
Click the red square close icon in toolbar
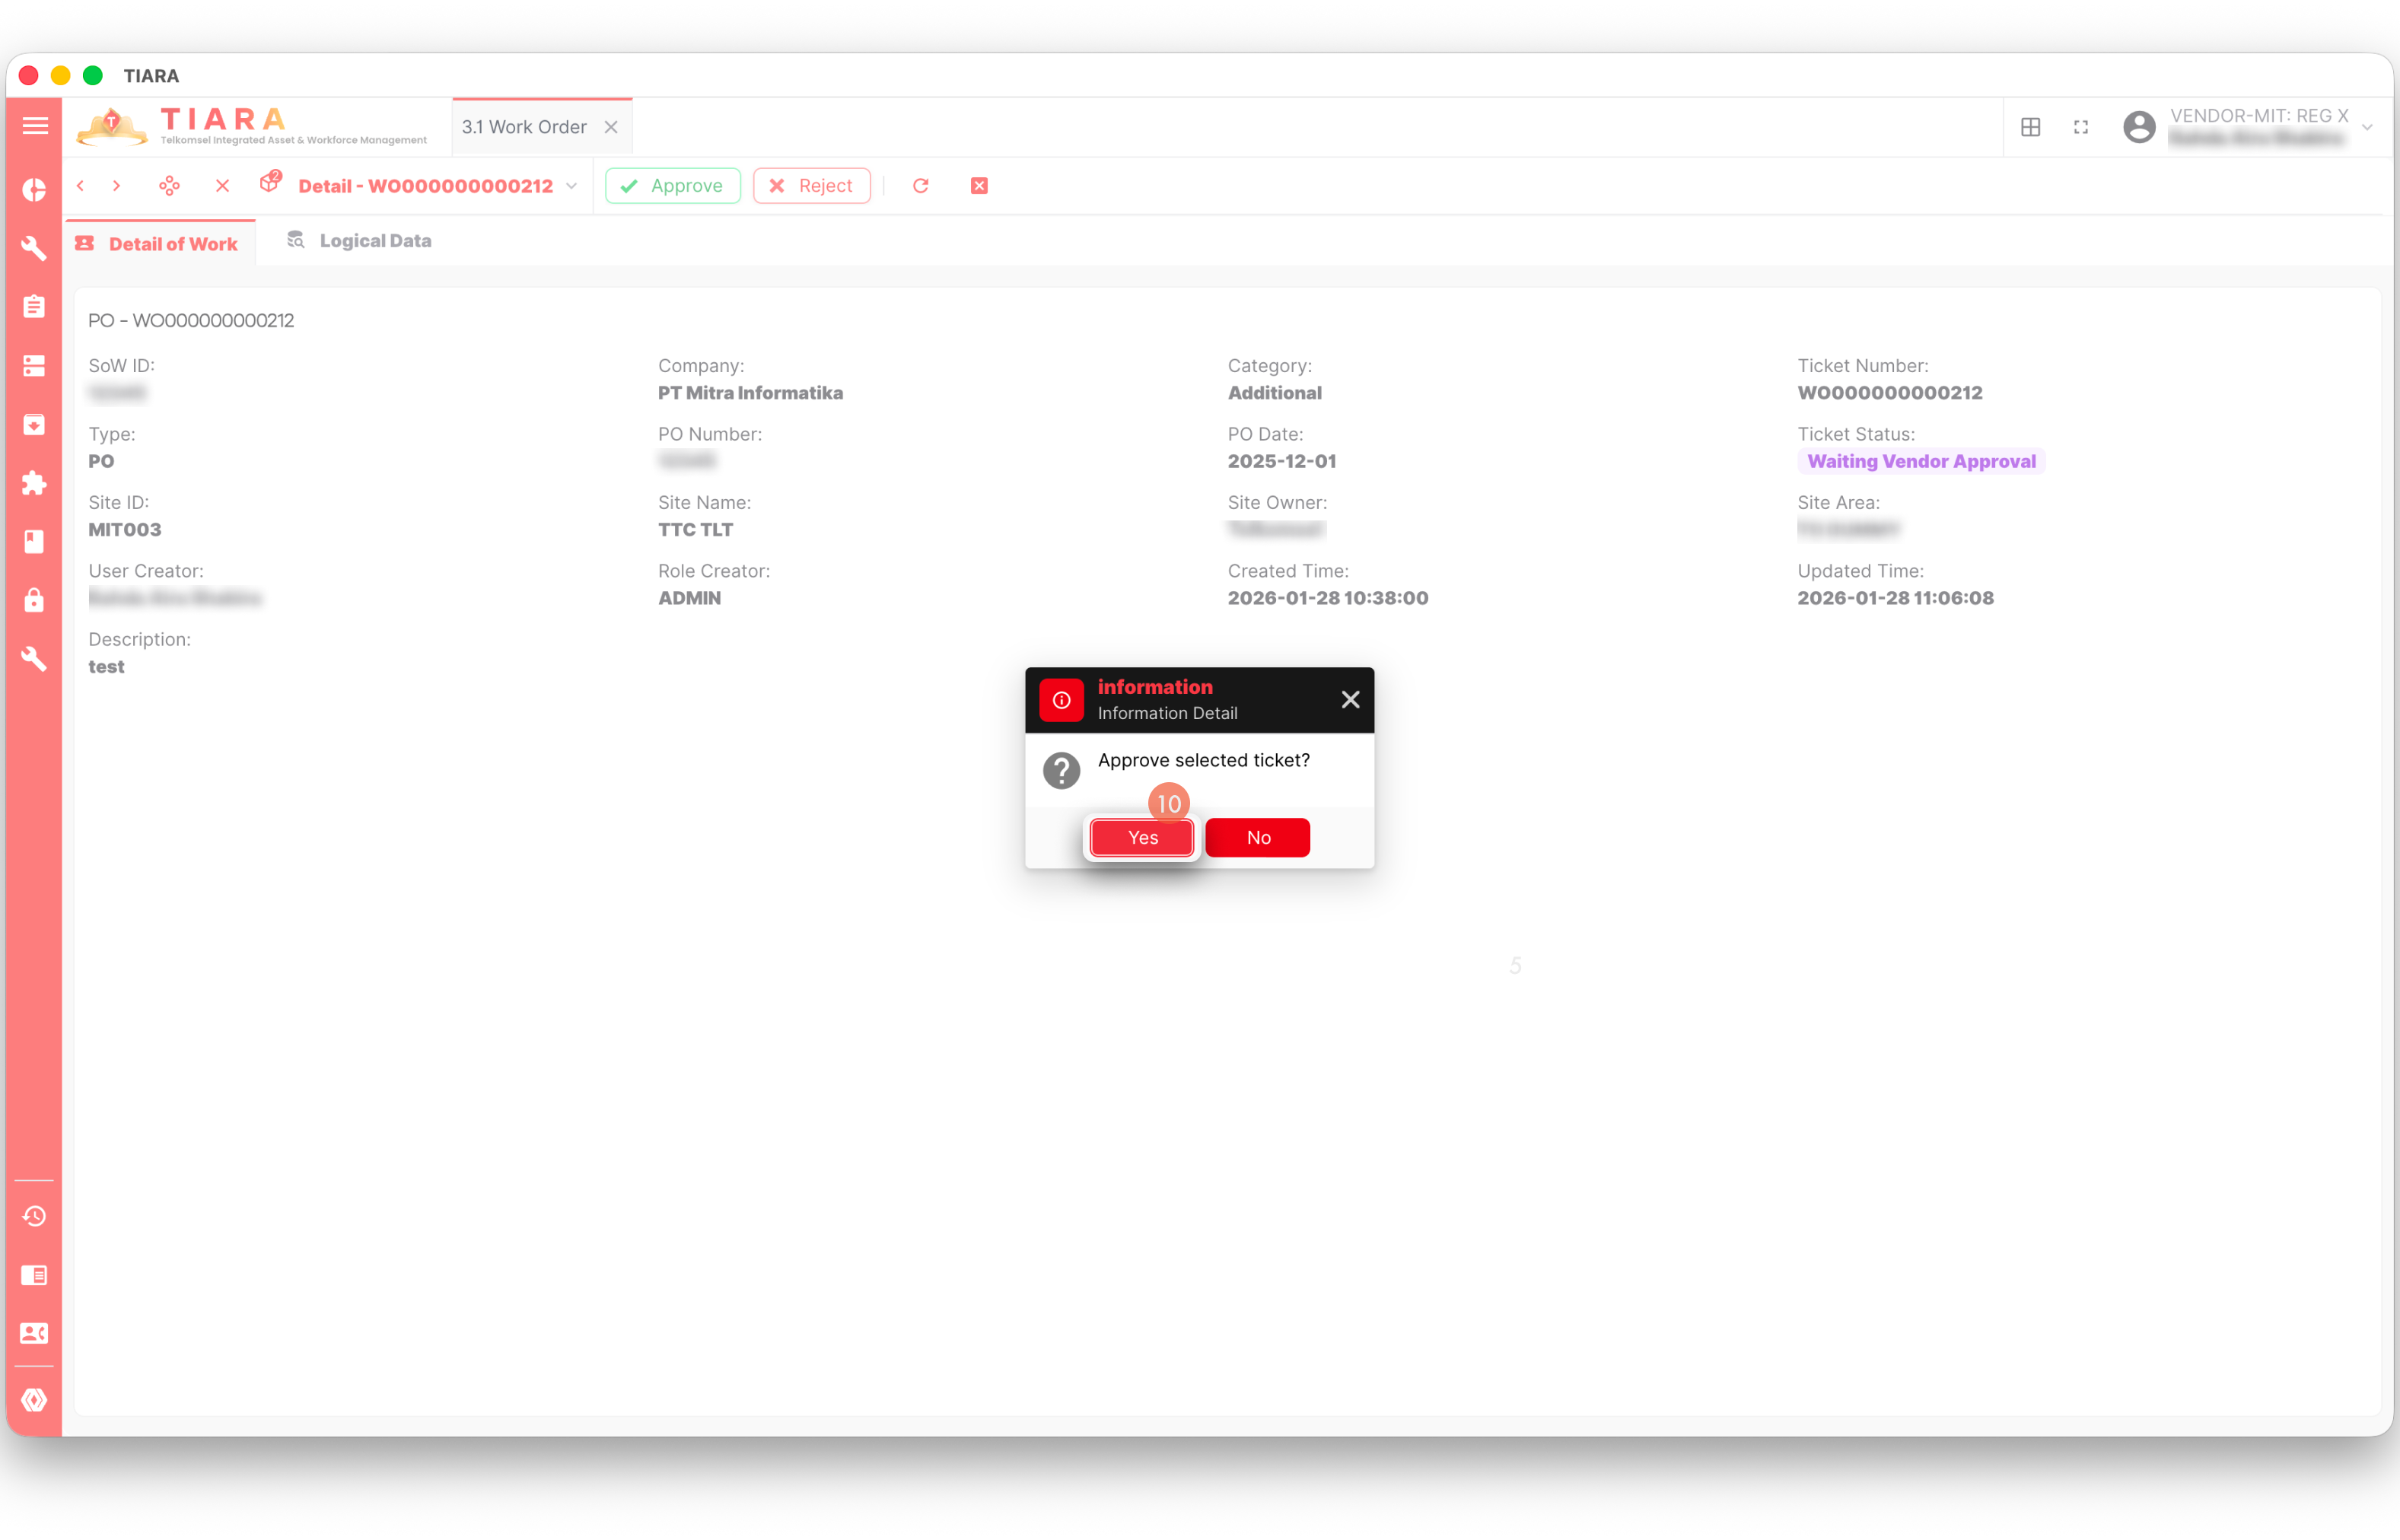pos(979,186)
